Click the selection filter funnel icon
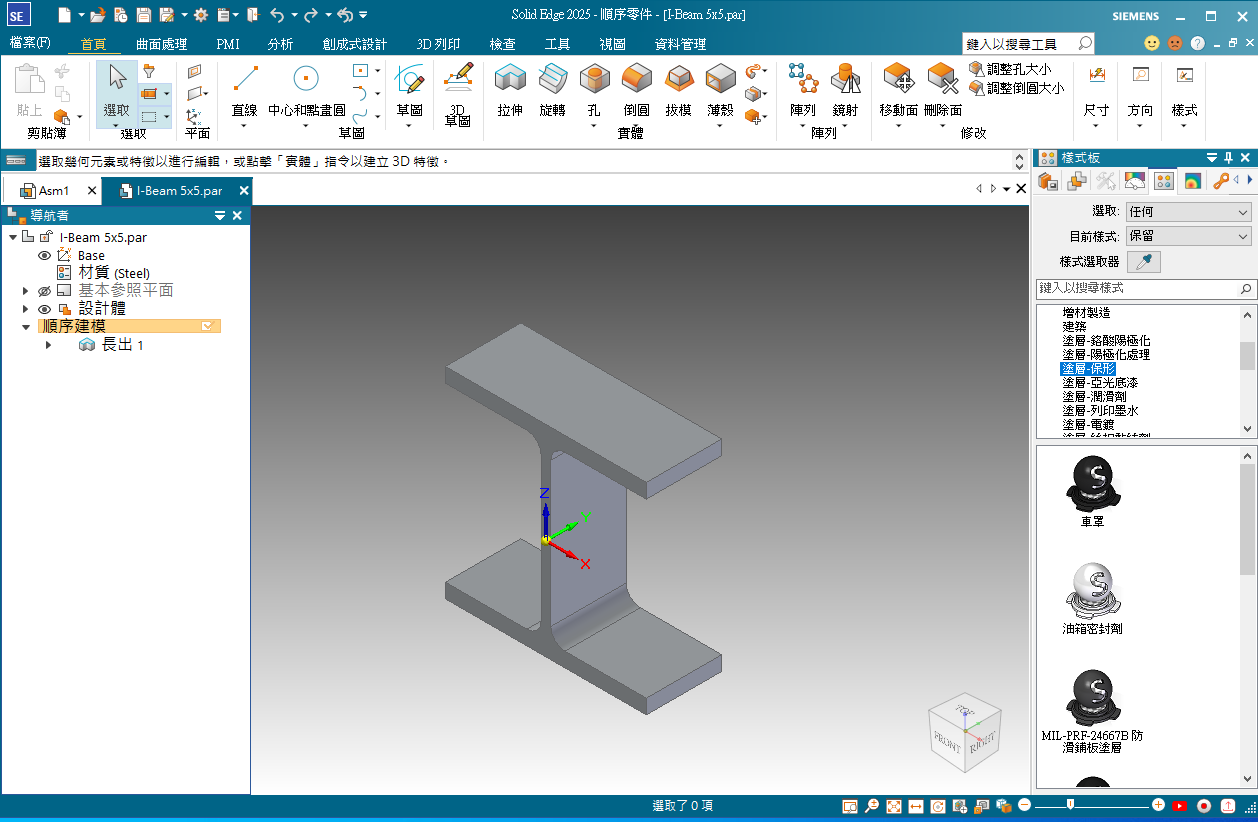1258x822 pixels. pos(149,71)
